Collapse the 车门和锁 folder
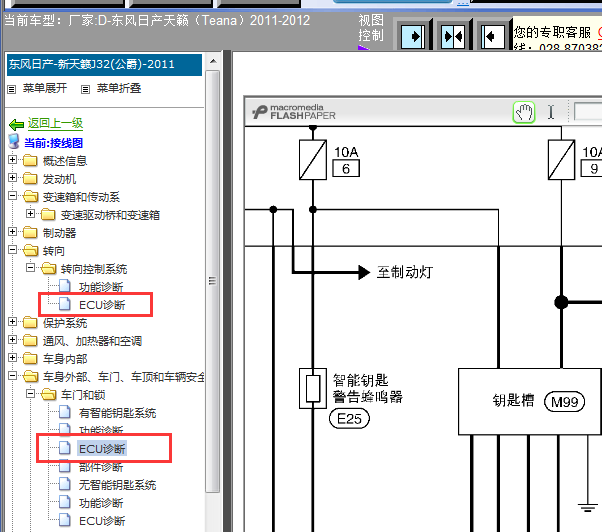The width and height of the screenshot is (602, 532). [30, 393]
